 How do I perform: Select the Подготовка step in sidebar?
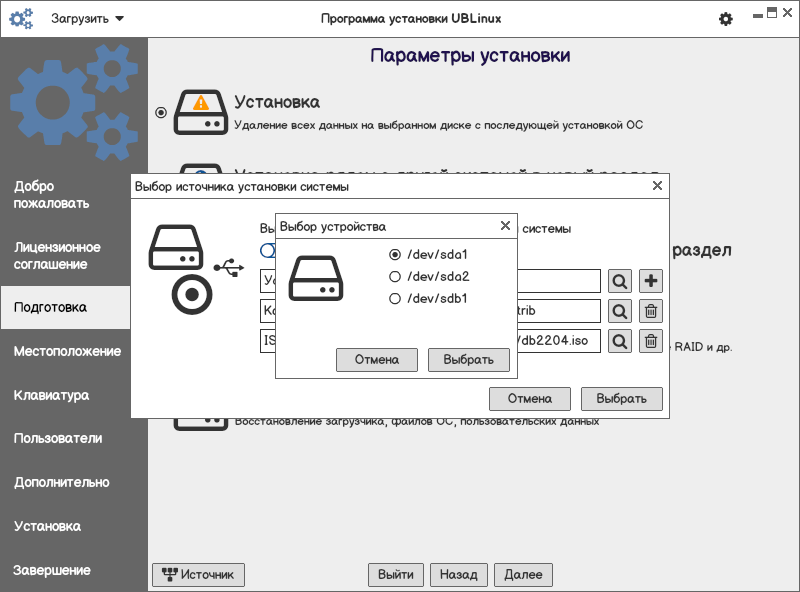(x=65, y=307)
